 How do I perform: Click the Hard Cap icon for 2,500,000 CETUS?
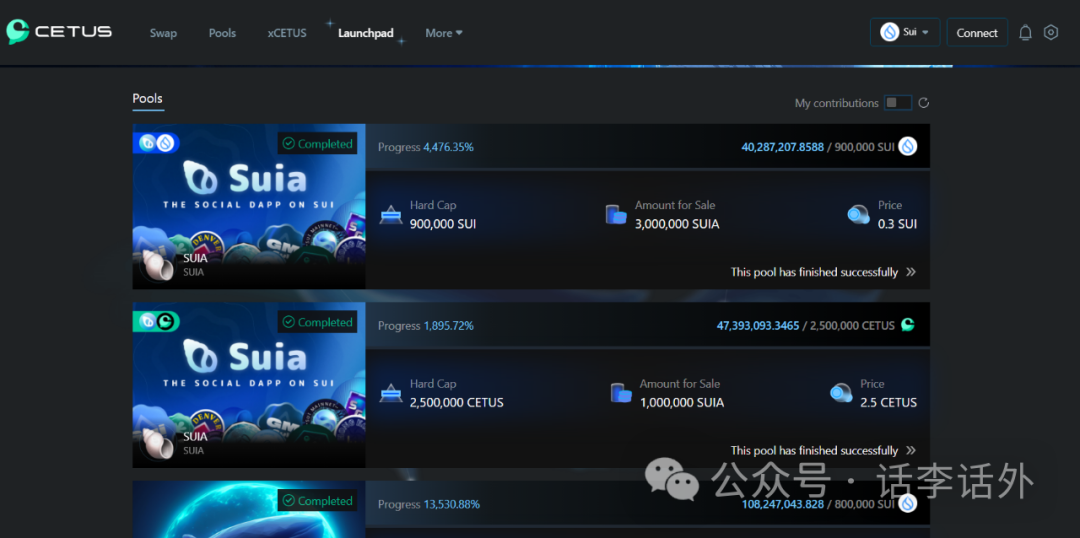click(x=391, y=393)
